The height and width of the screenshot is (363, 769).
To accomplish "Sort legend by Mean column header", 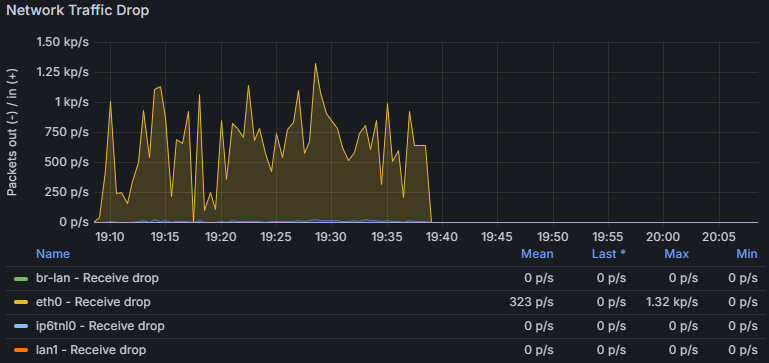I will point(537,254).
